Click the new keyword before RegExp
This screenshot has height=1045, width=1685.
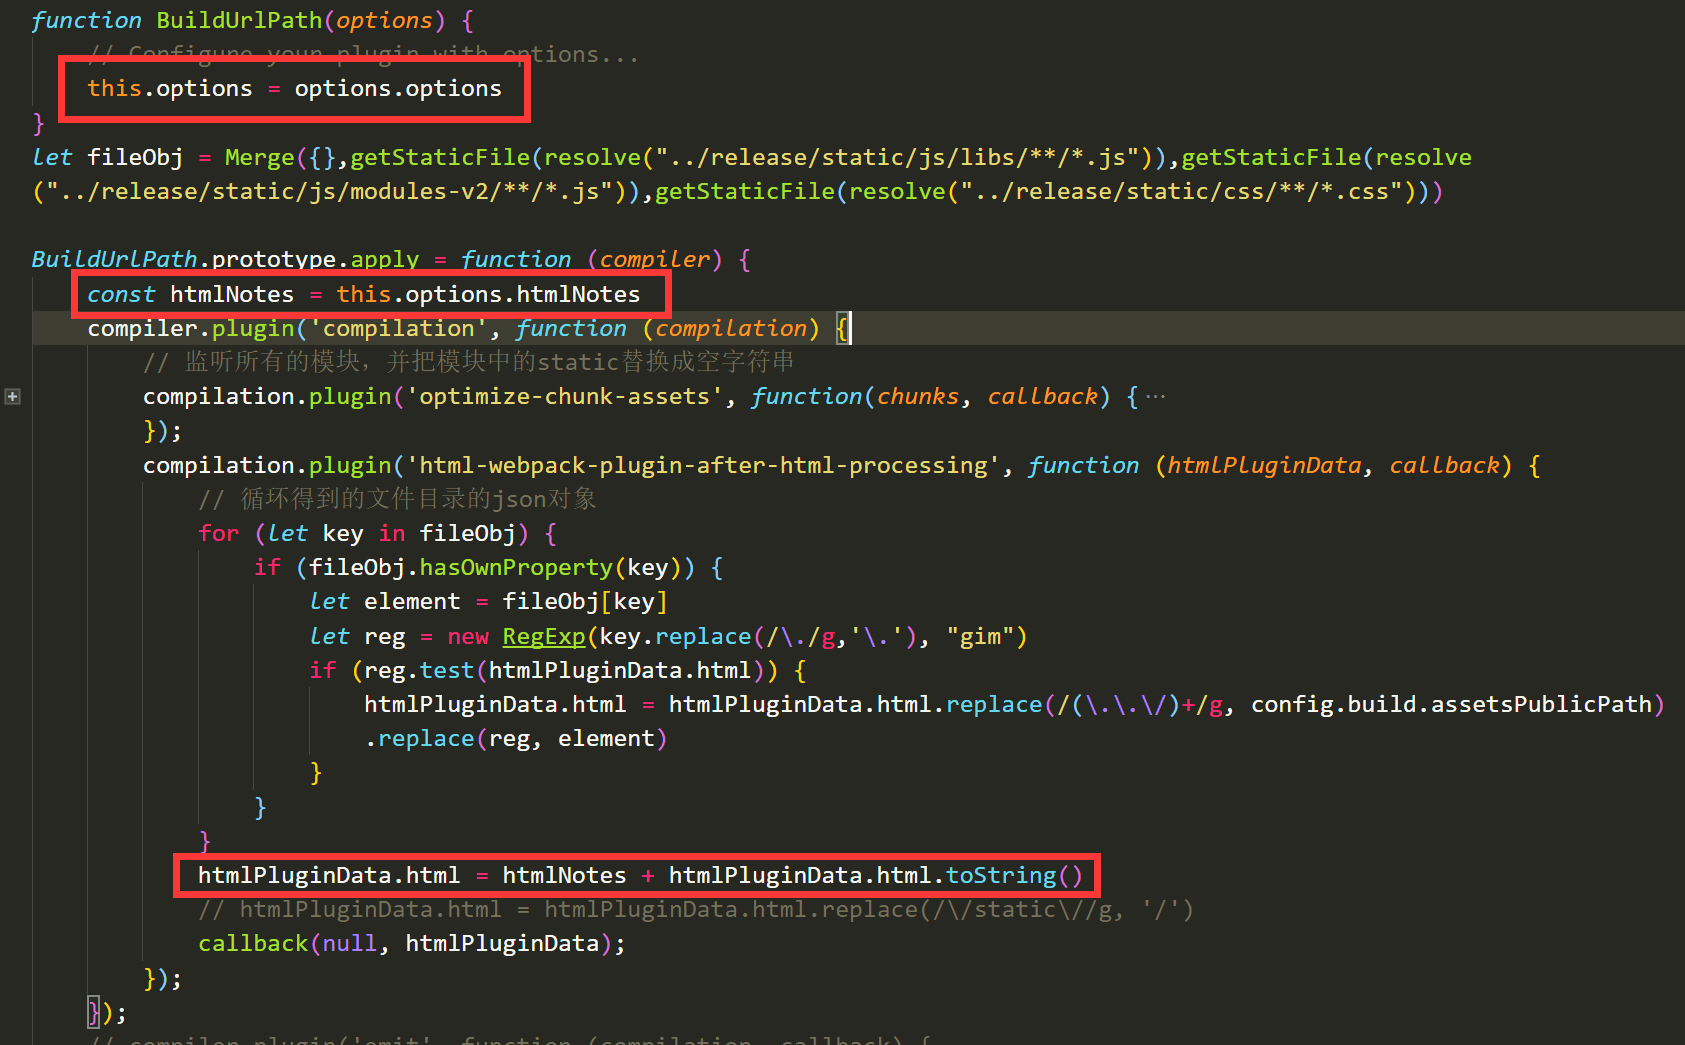467,636
